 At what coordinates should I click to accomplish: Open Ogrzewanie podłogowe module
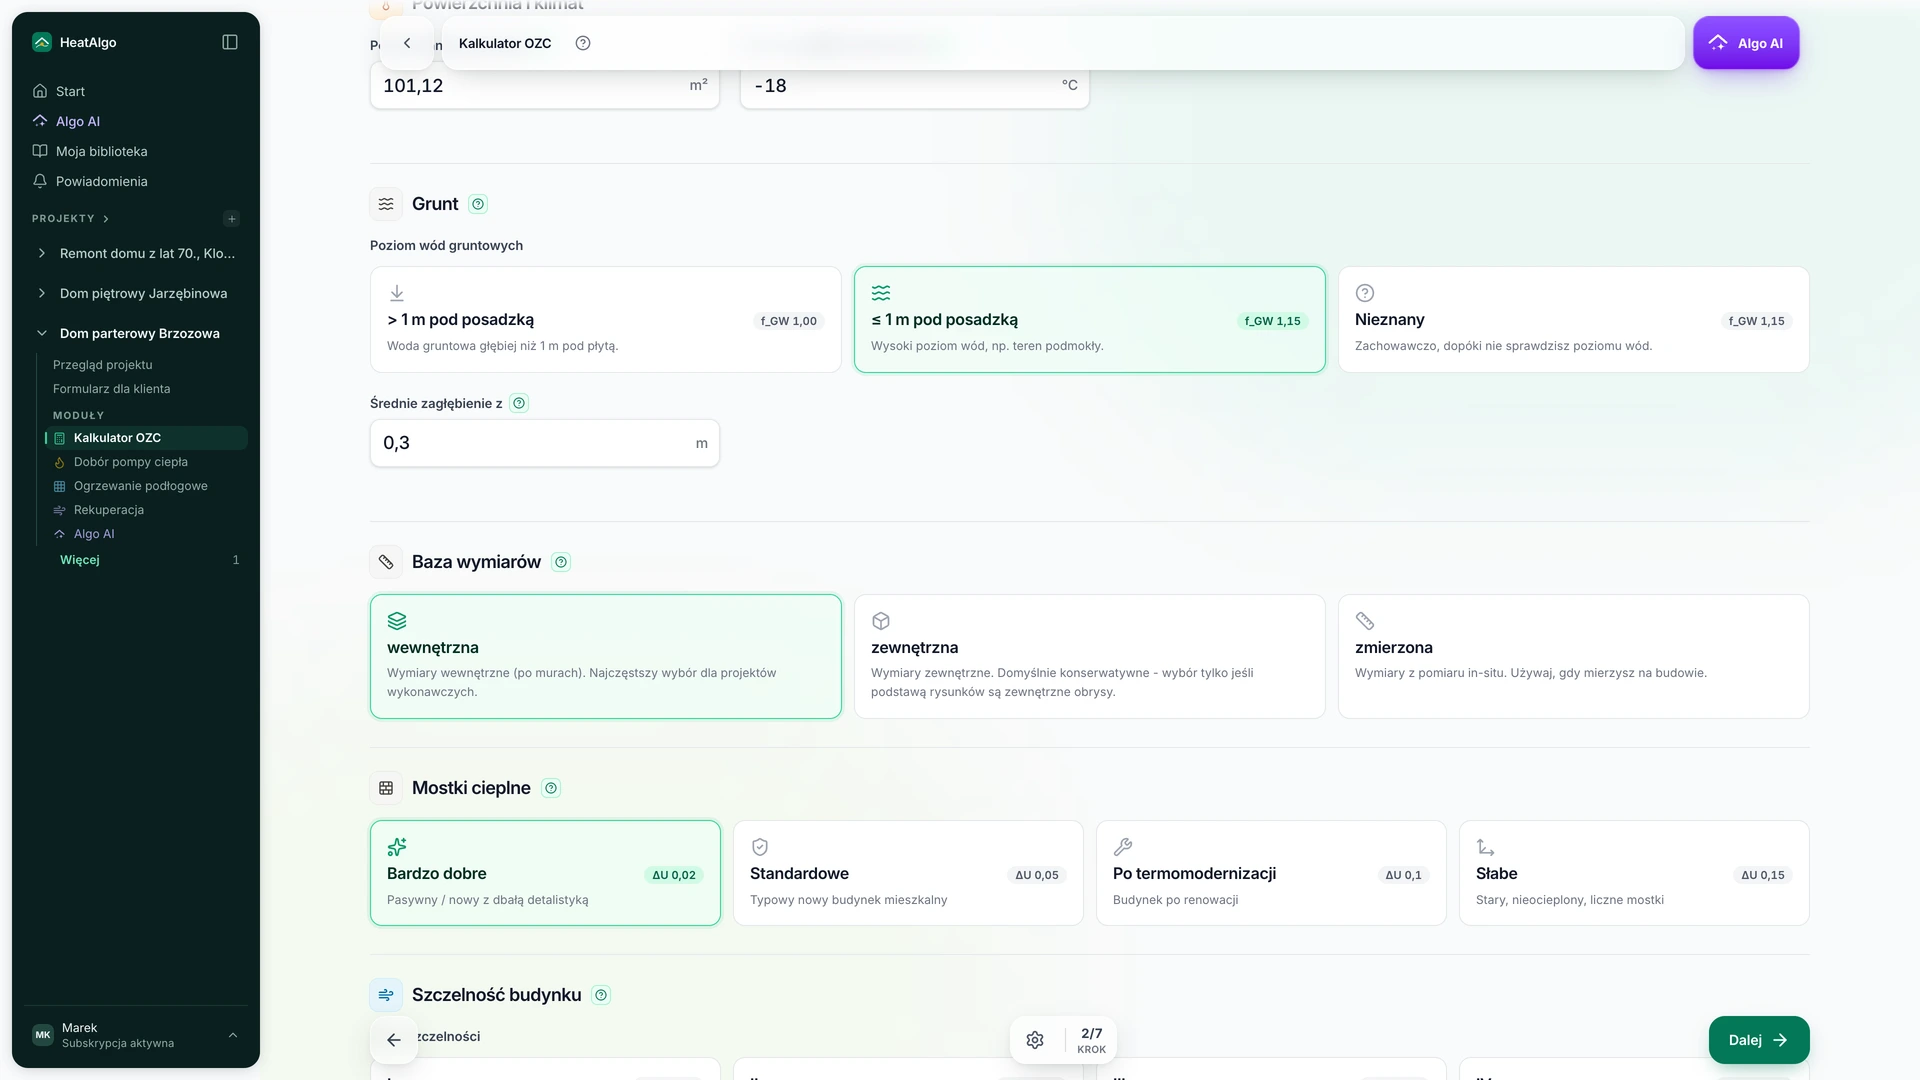141,486
